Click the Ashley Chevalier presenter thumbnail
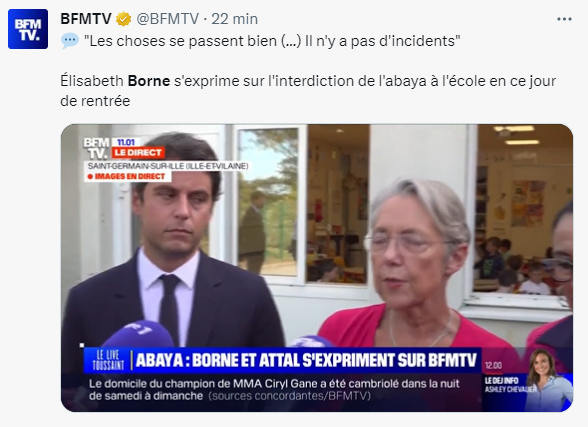 coord(548,379)
